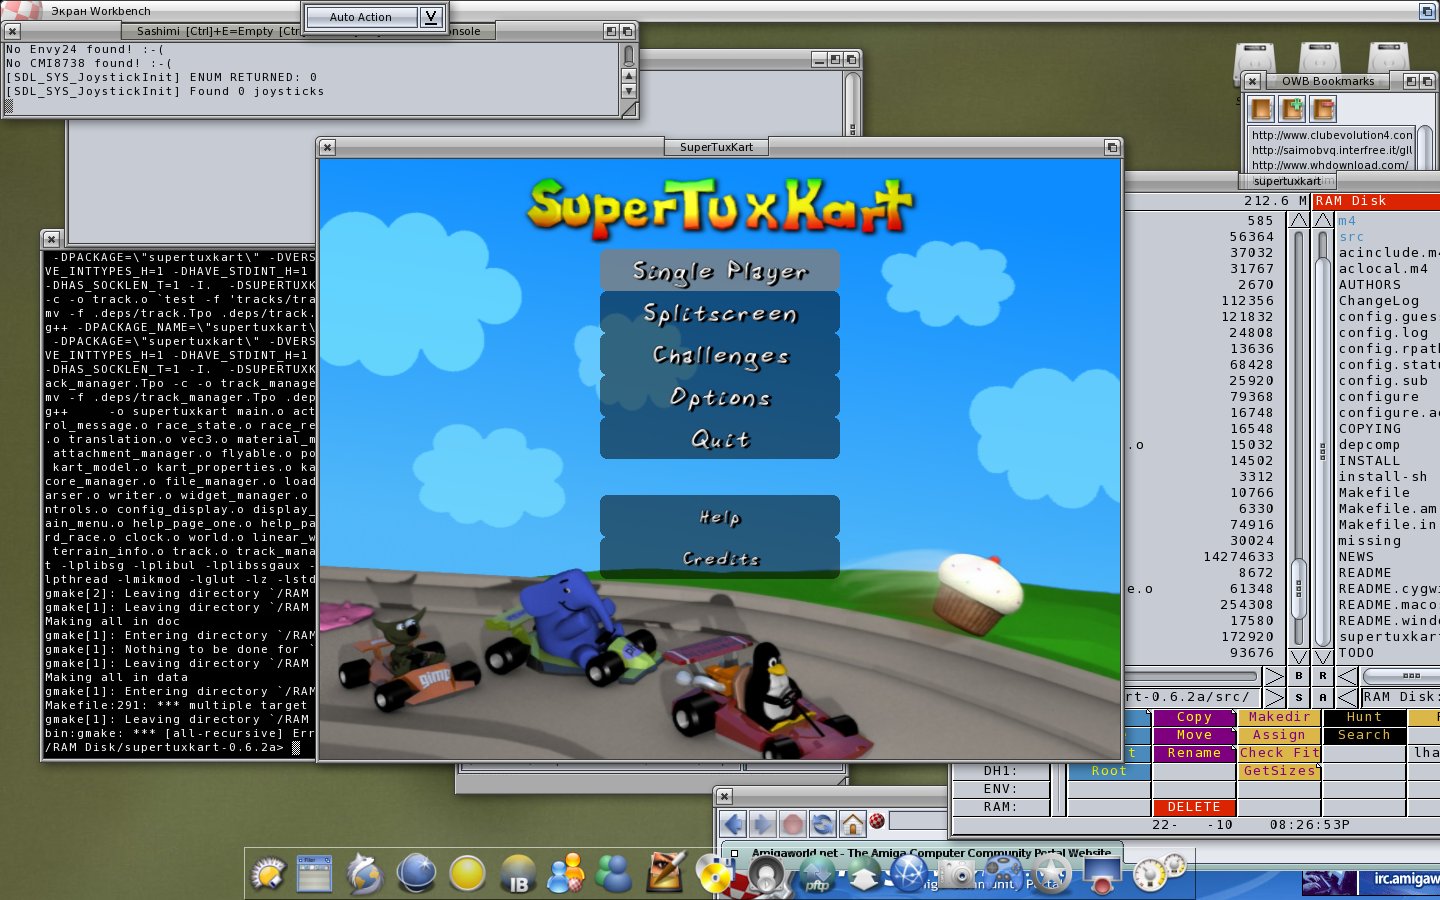Select the ChangeLog file in RAM Disk list
This screenshot has width=1440, height=900.
[x=1379, y=301]
